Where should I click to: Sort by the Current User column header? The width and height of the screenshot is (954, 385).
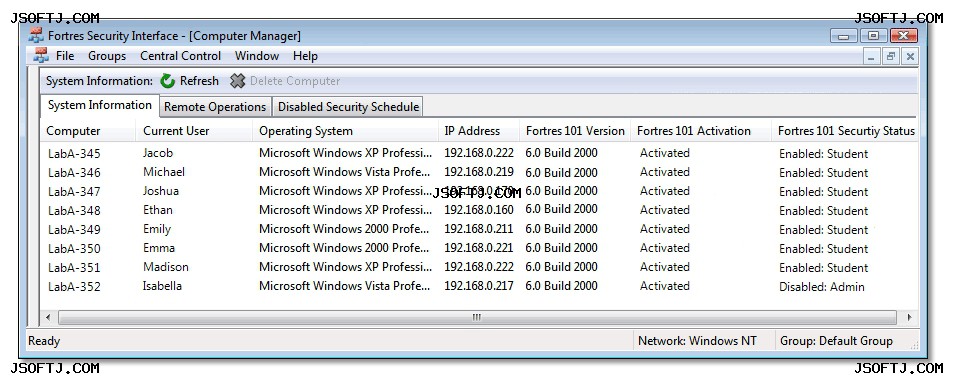pyautogui.click(x=194, y=131)
